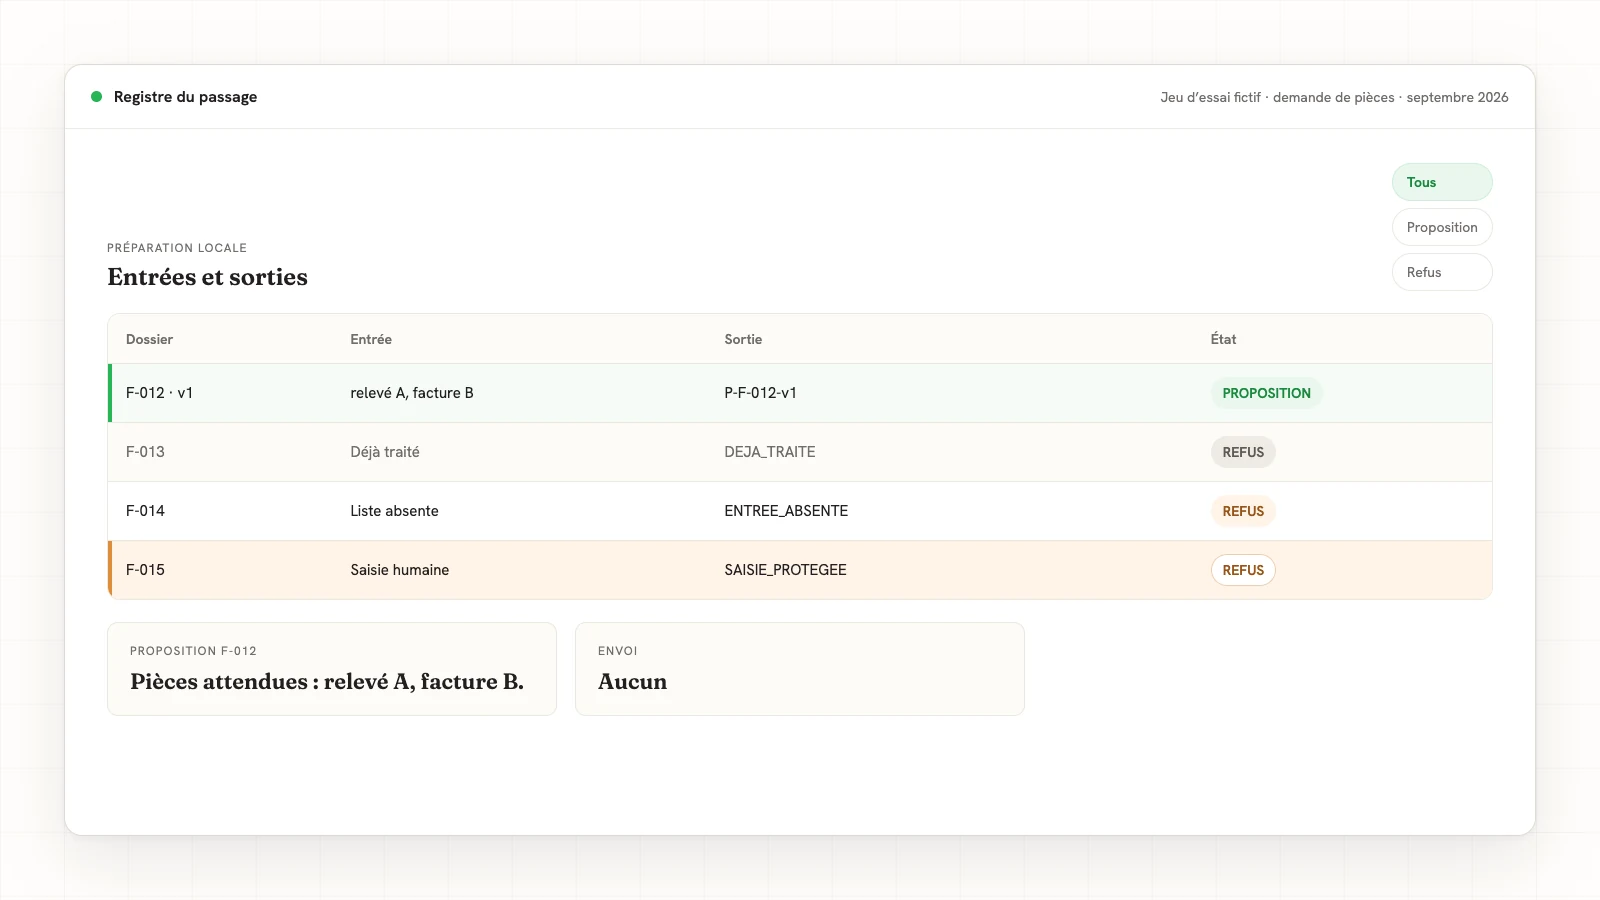Image resolution: width=1600 pixels, height=900 pixels.
Task: Click the 'Entrées et sorties' heading
Action: click(207, 277)
